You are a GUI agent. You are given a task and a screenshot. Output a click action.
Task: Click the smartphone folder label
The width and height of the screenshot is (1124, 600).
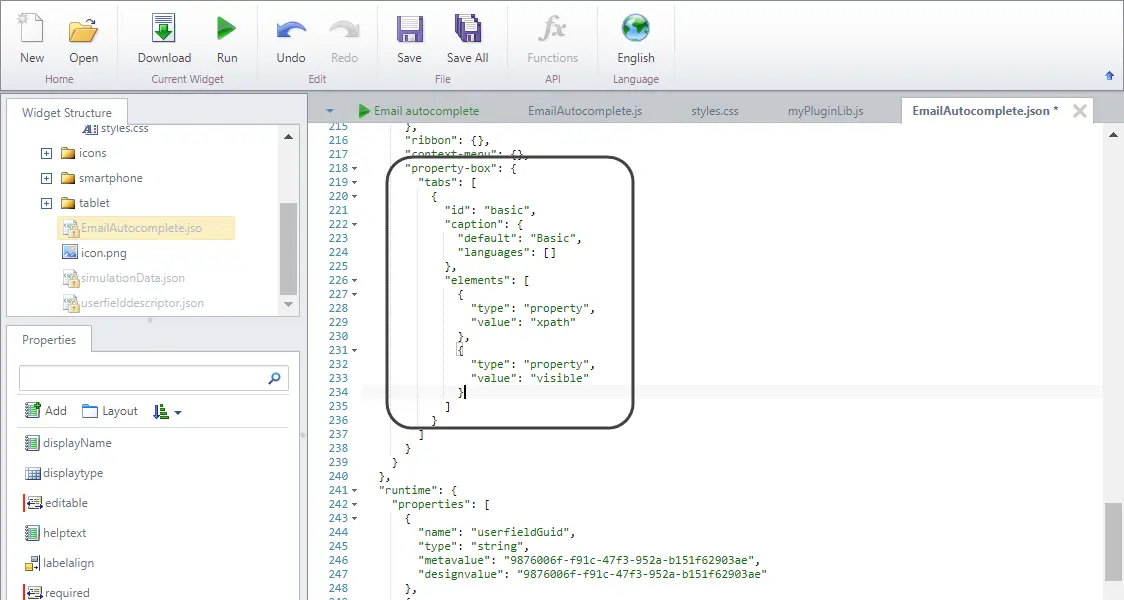pos(110,178)
